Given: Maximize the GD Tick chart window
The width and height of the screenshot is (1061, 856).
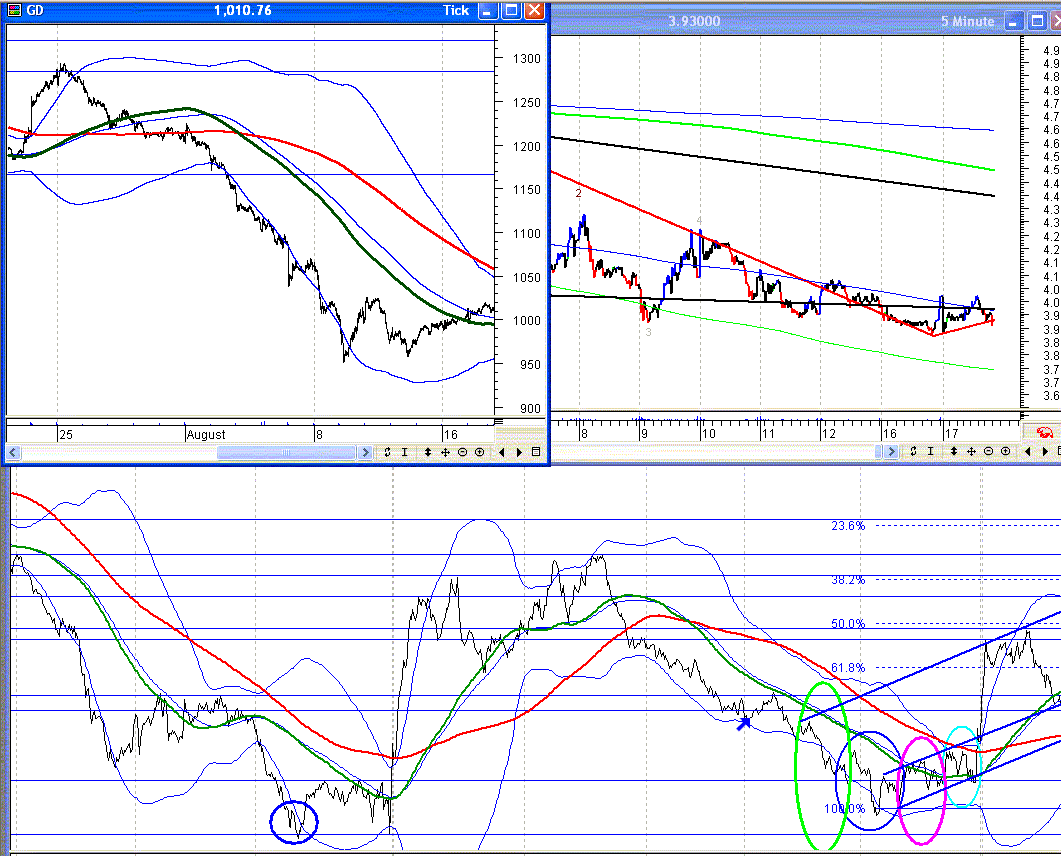Looking at the screenshot, I should [512, 10].
